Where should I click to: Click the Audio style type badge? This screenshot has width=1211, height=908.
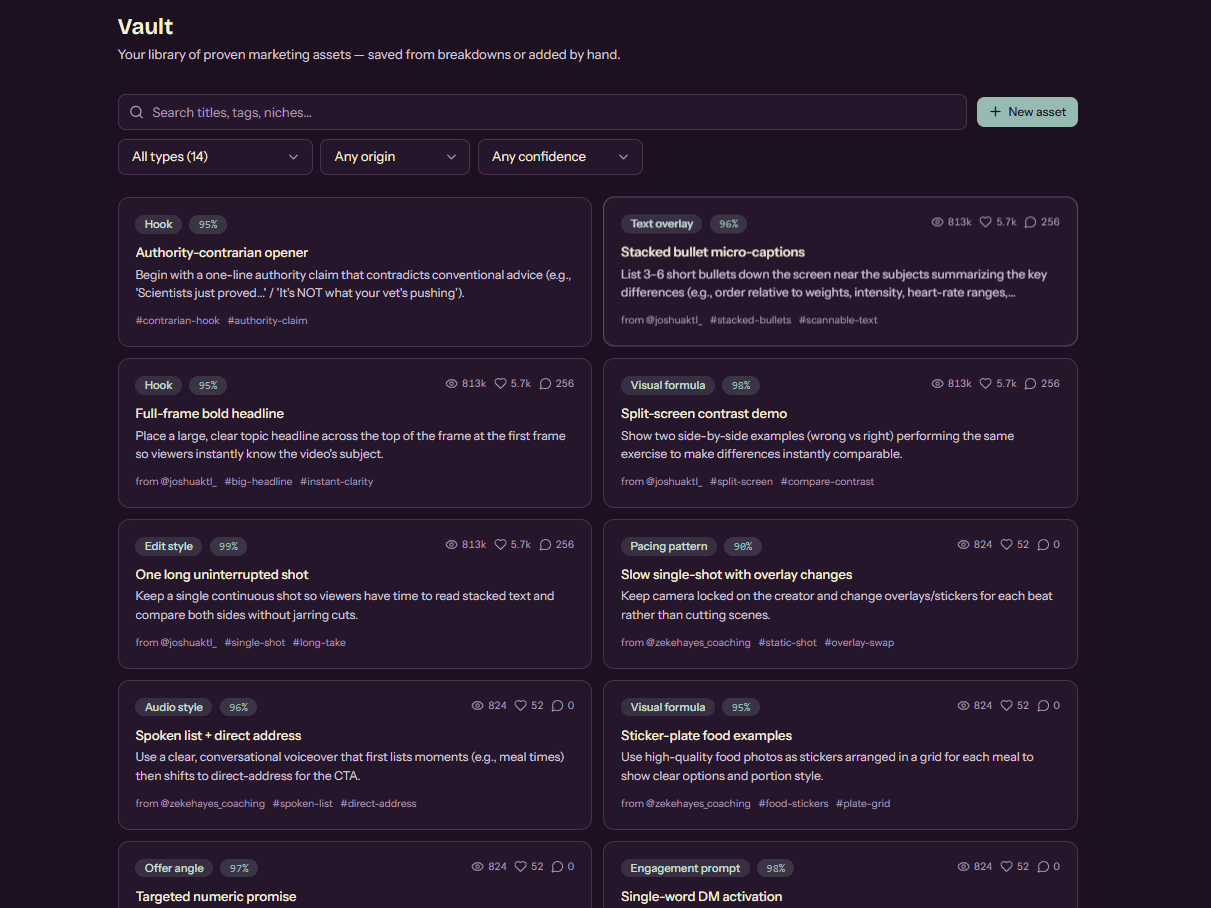coord(174,707)
